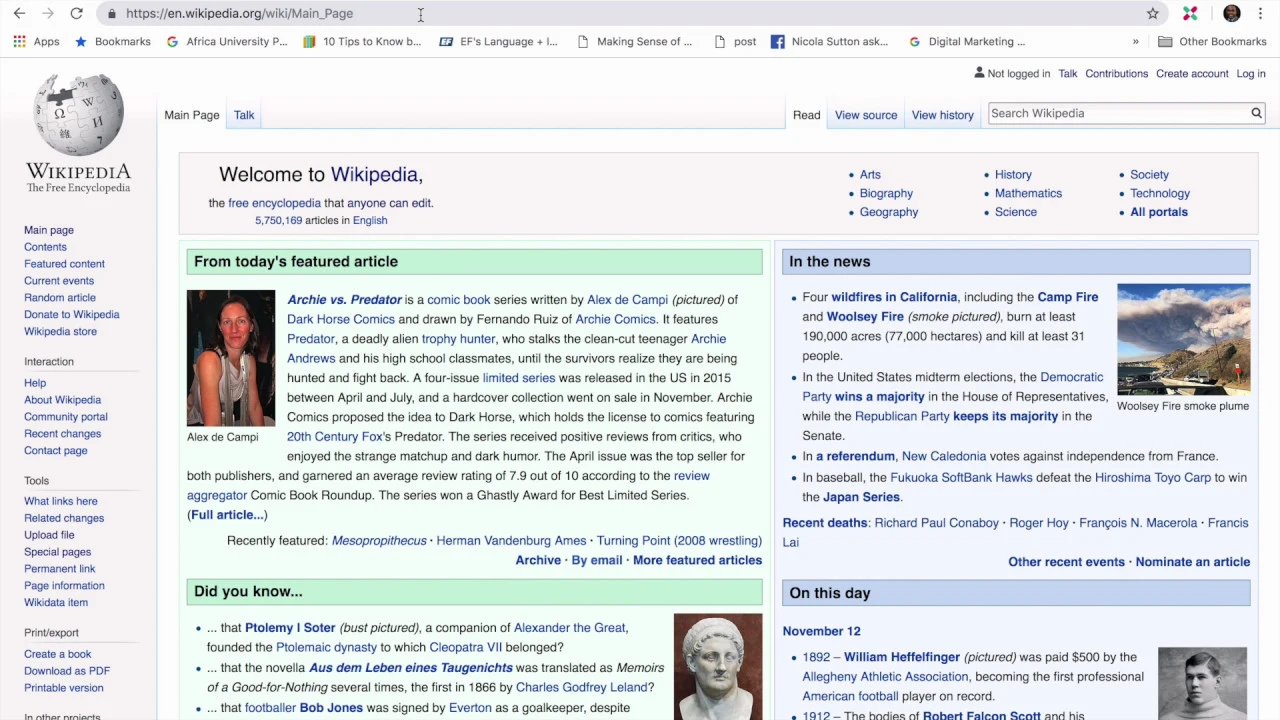Open the Japan Series link
The width and height of the screenshot is (1280, 720).
tap(861, 497)
